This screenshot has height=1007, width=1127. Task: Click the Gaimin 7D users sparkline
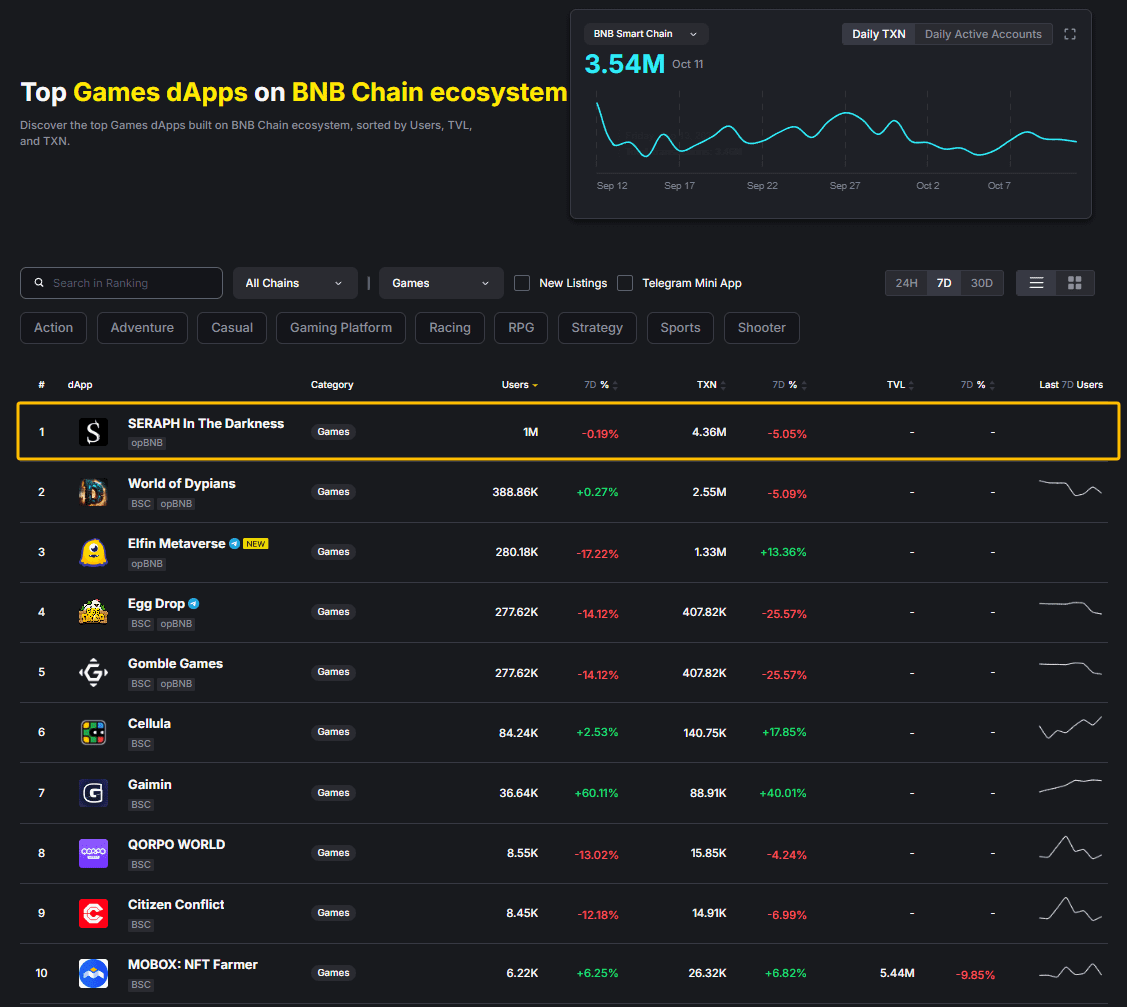coord(1070,785)
